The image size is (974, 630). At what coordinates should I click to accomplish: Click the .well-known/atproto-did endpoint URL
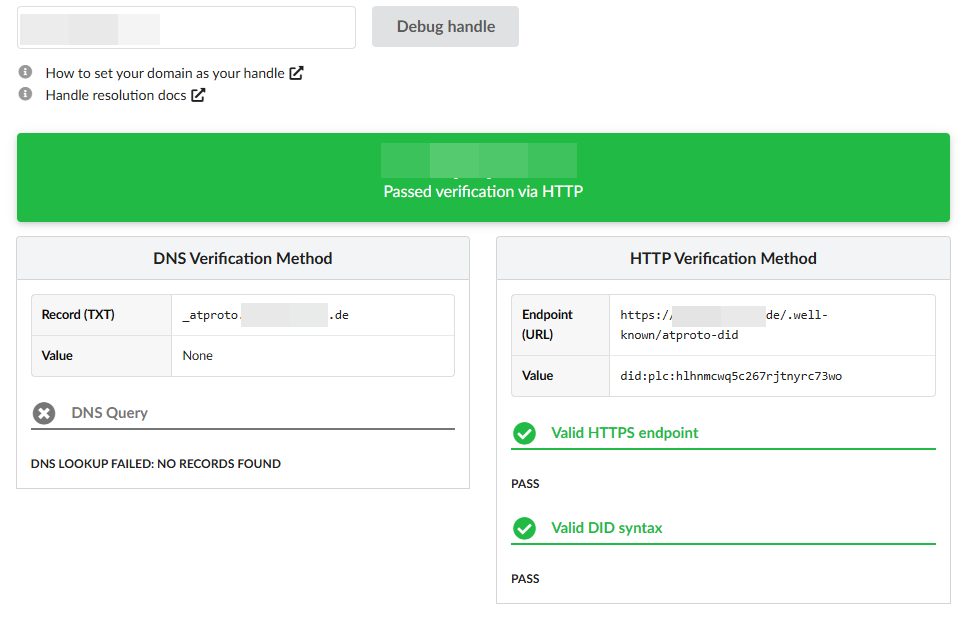[724, 325]
